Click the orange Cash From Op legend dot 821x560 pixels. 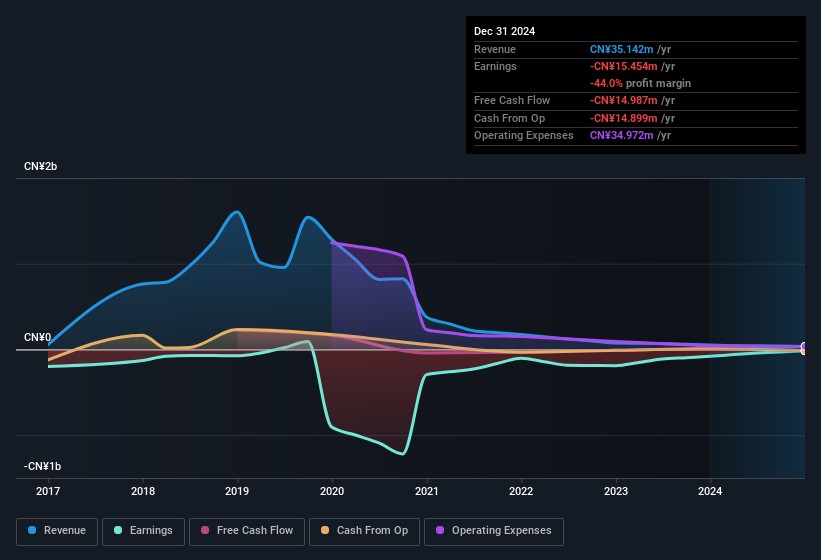pos(326,531)
